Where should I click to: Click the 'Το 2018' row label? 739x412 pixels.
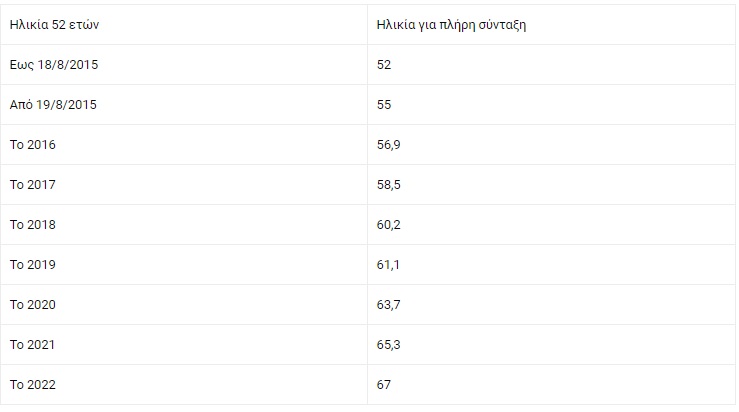[33, 225]
